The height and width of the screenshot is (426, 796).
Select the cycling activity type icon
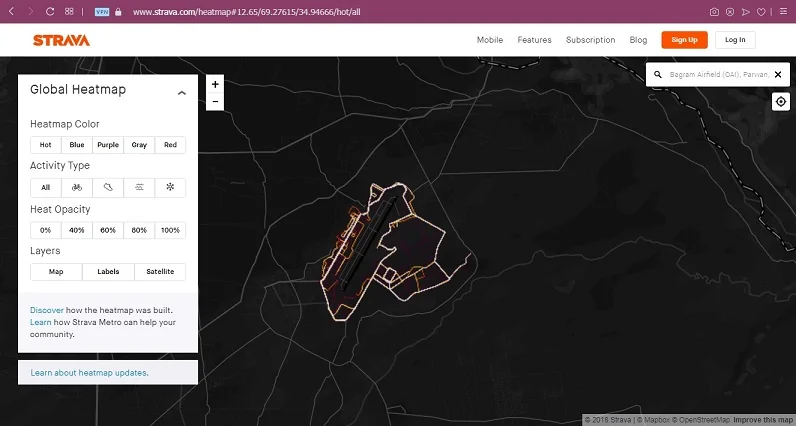77,187
